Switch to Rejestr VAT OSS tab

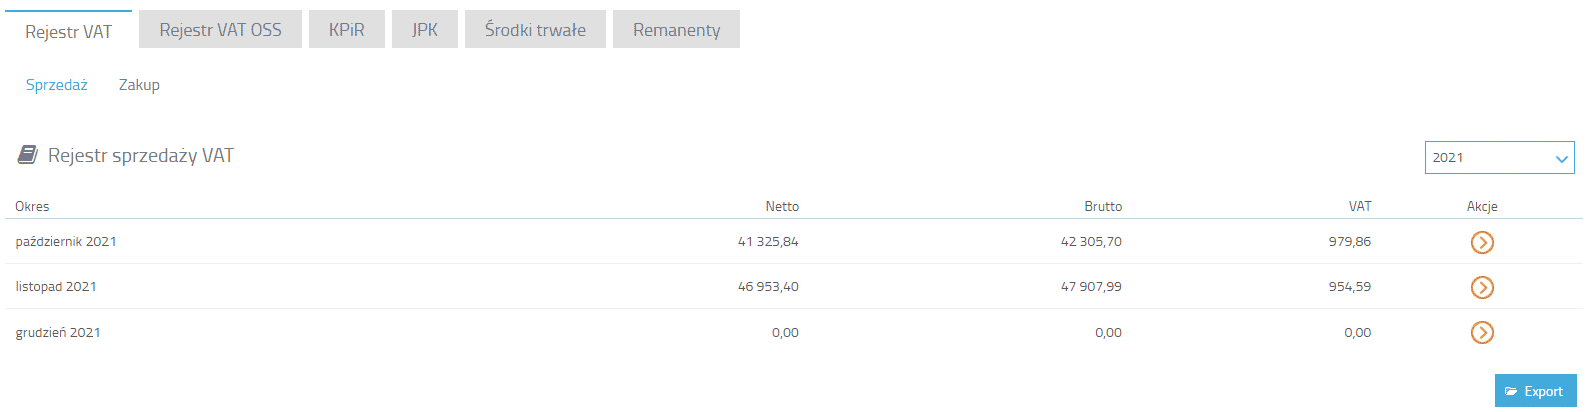(220, 29)
